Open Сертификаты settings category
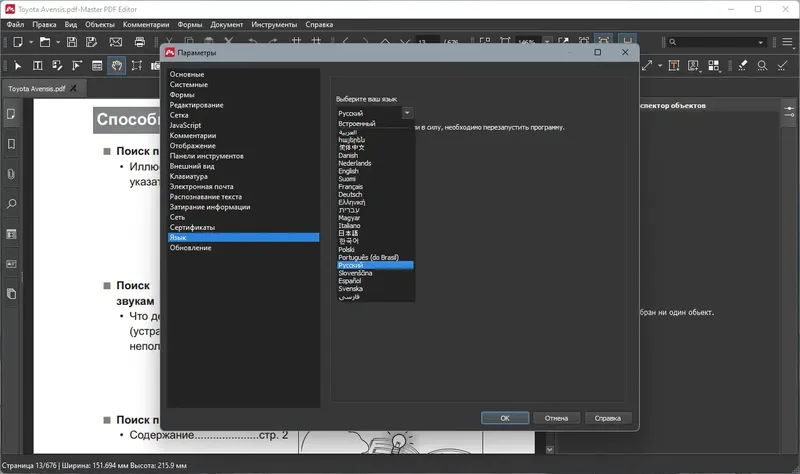 click(192, 228)
